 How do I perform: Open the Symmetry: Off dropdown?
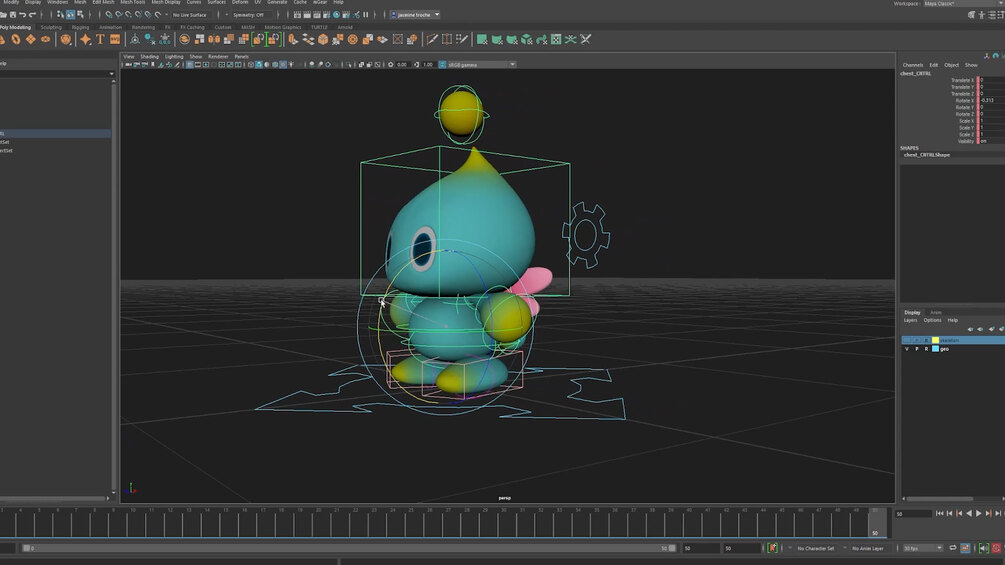pos(249,15)
